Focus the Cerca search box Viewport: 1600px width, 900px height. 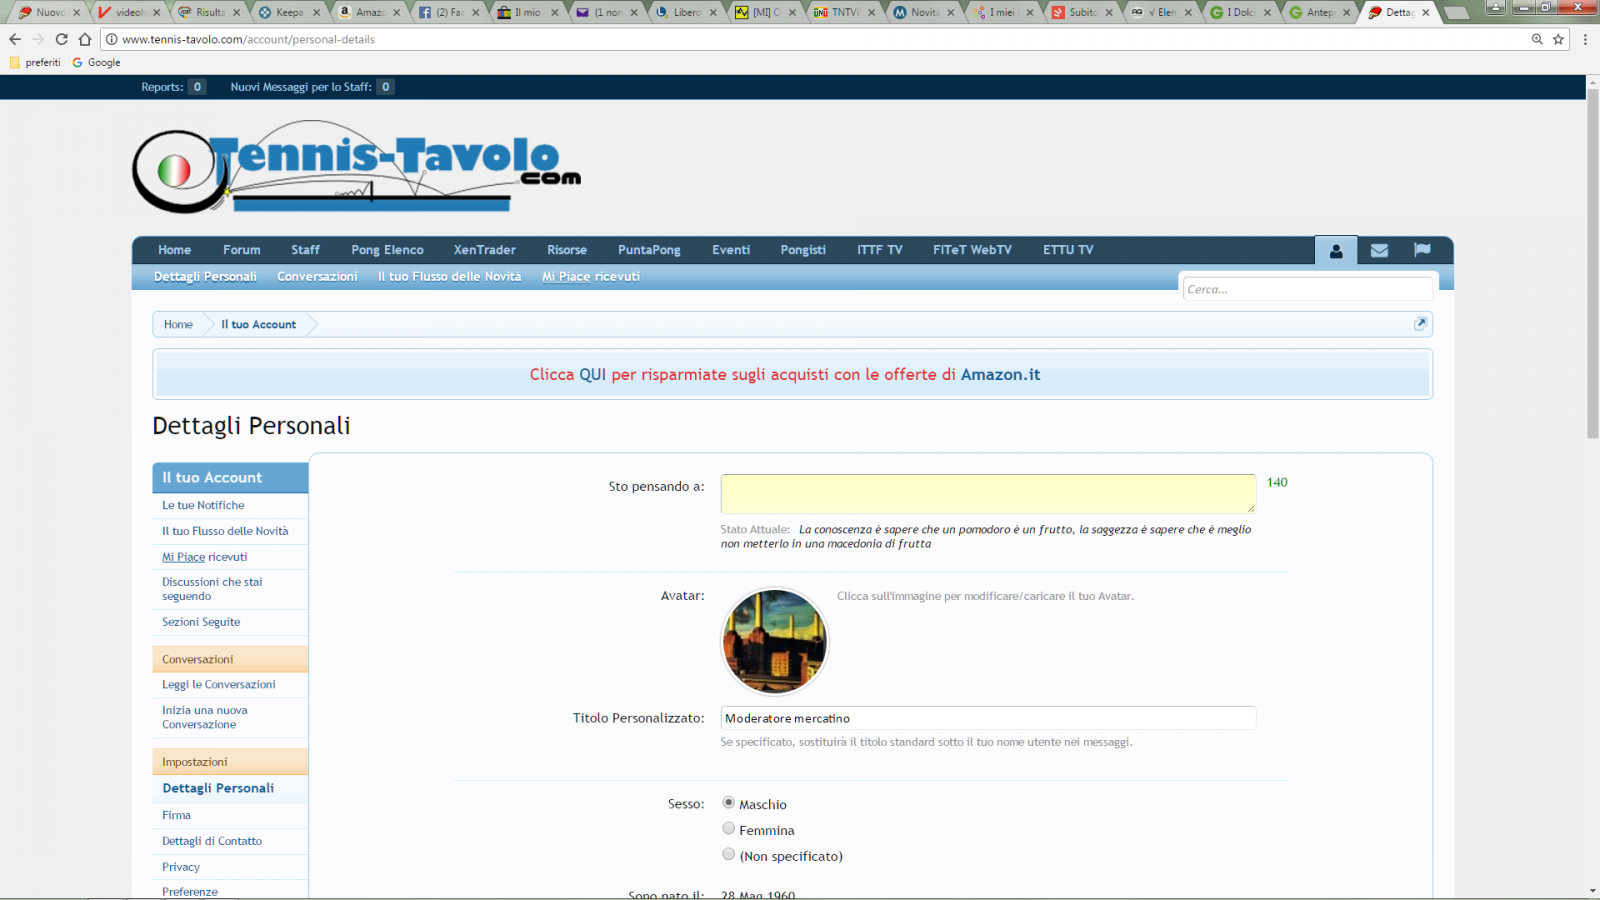click(1307, 289)
